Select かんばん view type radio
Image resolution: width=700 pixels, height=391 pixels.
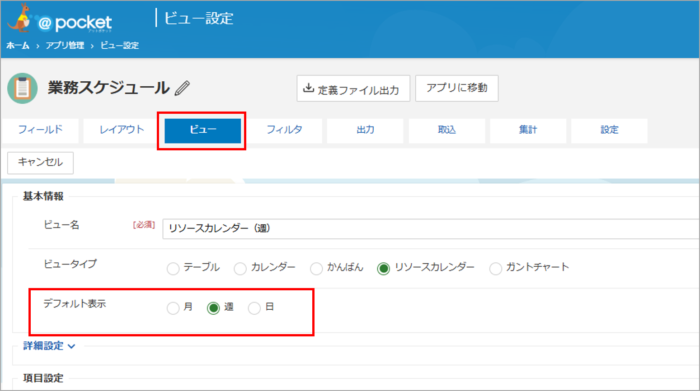pos(316,269)
